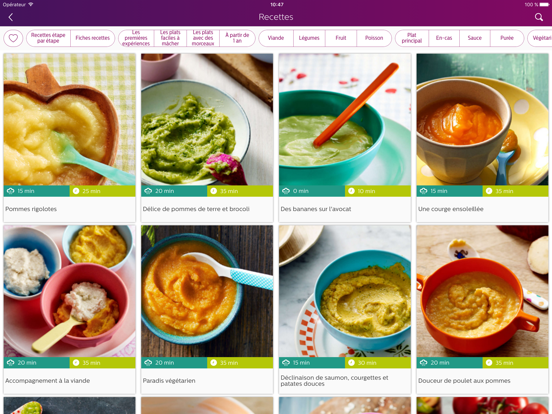Select Recettes étape par étape filter

[48, 38]
